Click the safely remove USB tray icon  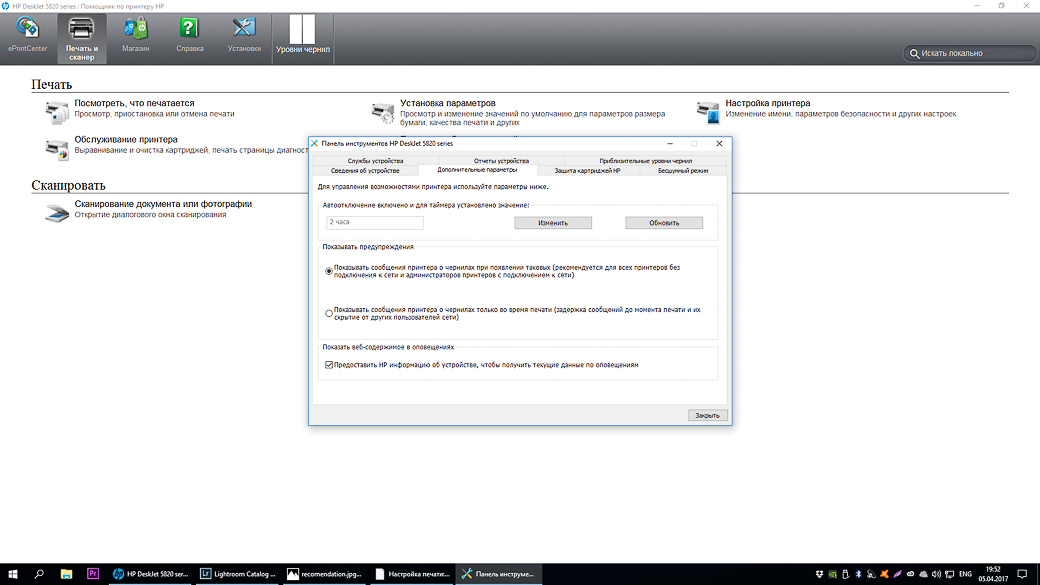click(x=845, y=574)
